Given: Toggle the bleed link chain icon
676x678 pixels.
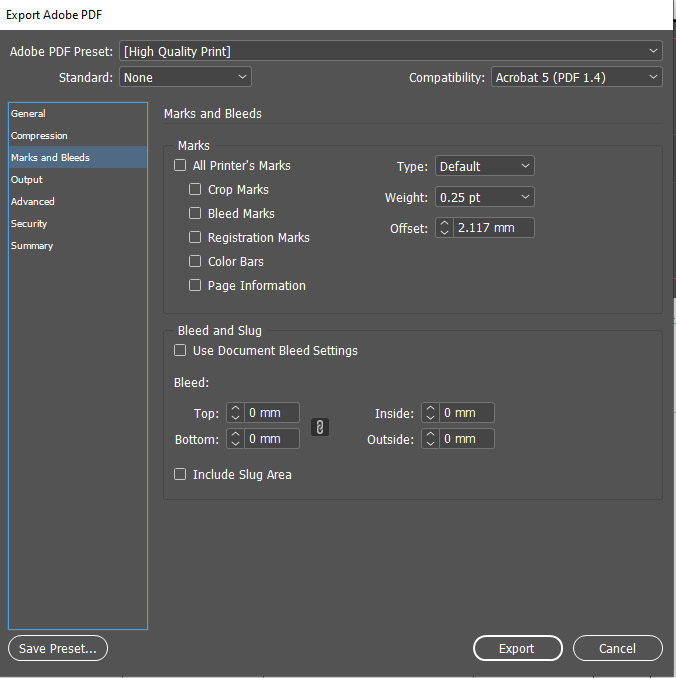Looking at the screenshot, I should coord(320,427).
